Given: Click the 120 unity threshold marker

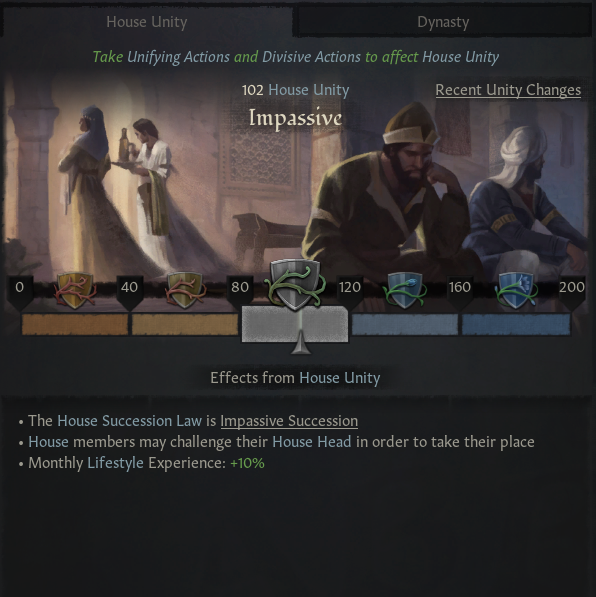Looking at the screenshot, I should 350,292.
